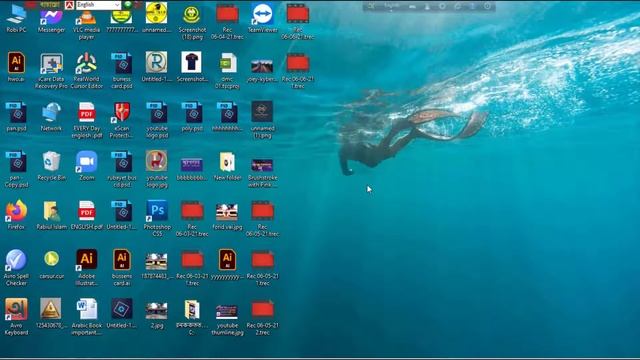Select buiness card.psd file
Screen dimensions: 640x360
coord(122,70)
